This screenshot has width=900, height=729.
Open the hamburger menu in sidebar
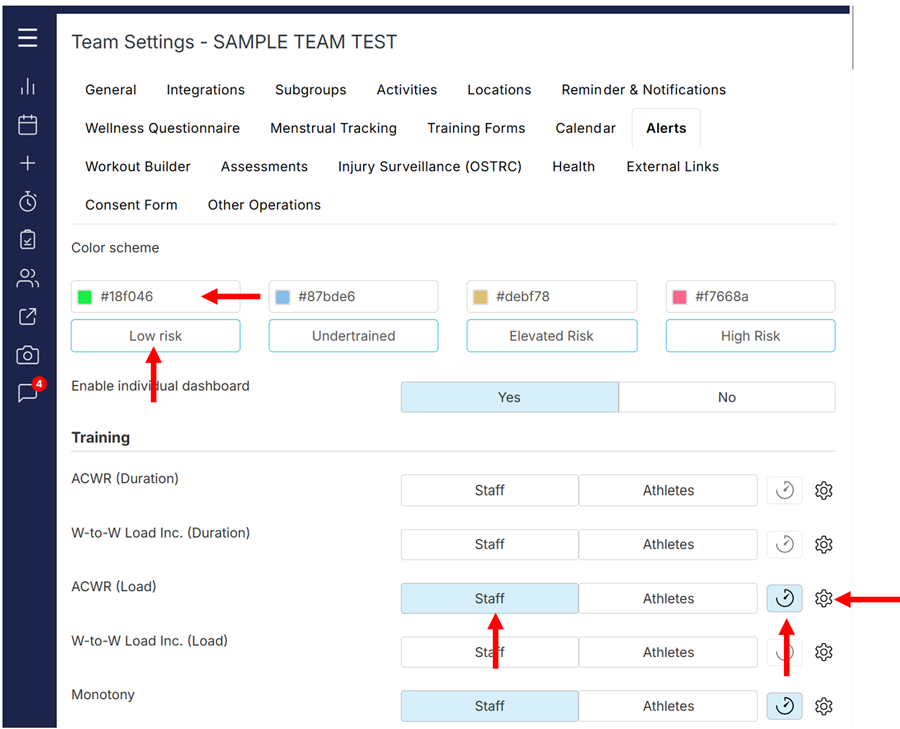(28, 38)
